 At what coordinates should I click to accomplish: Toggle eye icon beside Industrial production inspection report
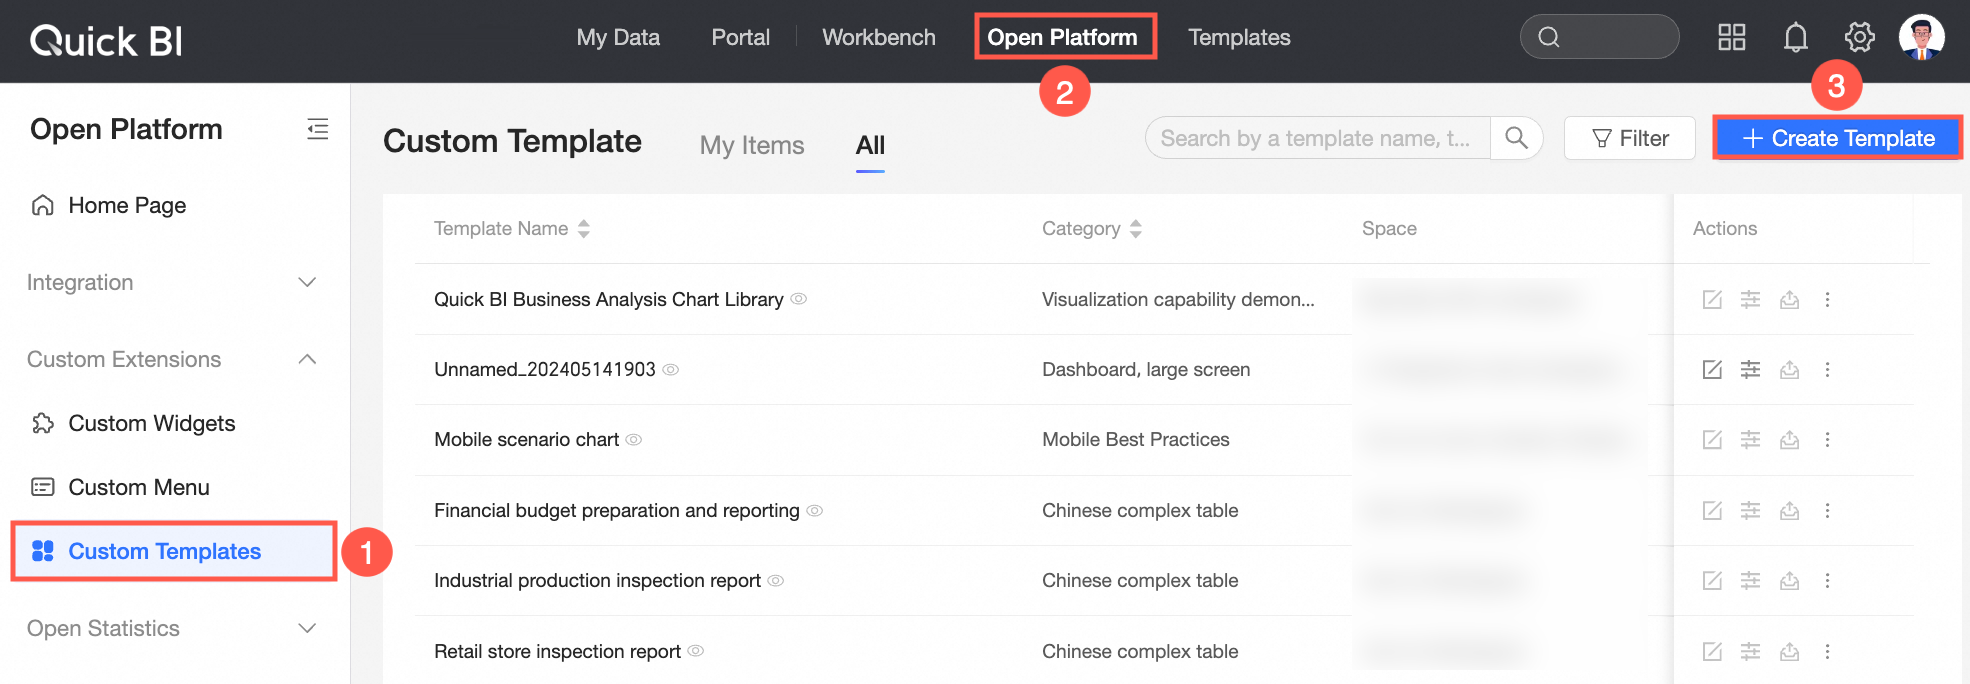(x=776, y=581)
